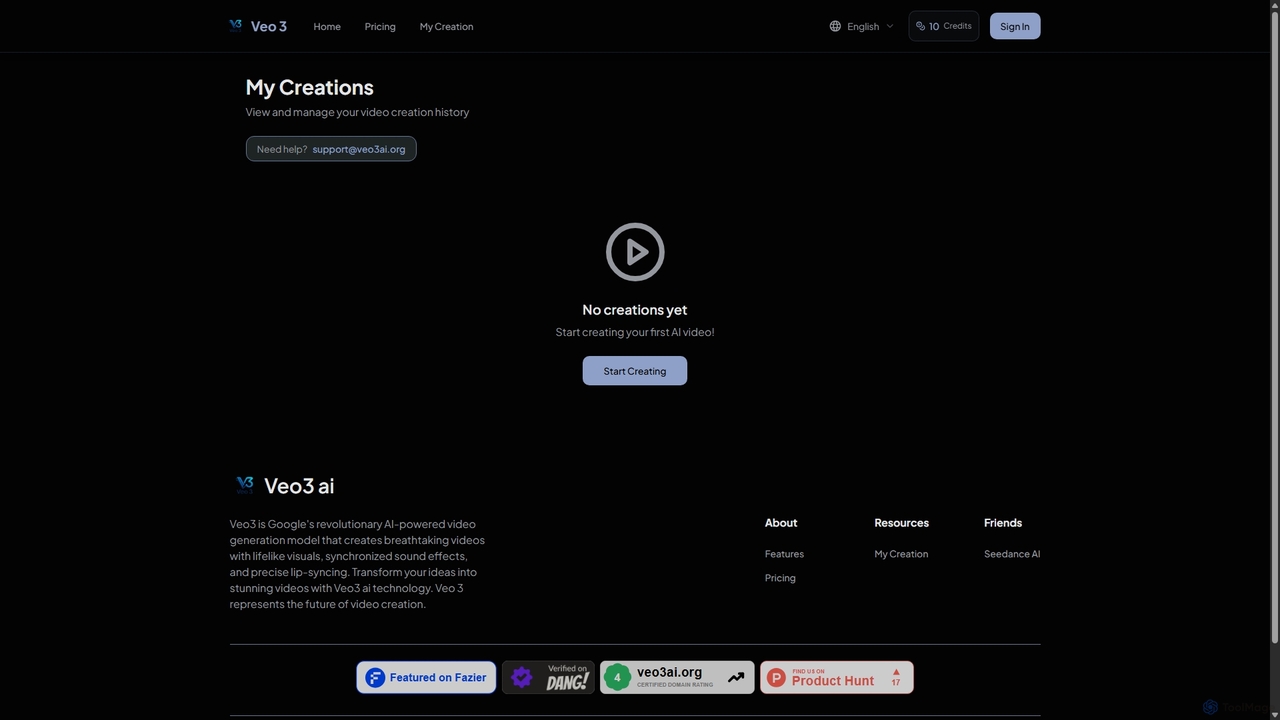Open the Product Hunt badge
Image resolution: width=1280 pixels, height=720 pixels.
tap(837, 677)
